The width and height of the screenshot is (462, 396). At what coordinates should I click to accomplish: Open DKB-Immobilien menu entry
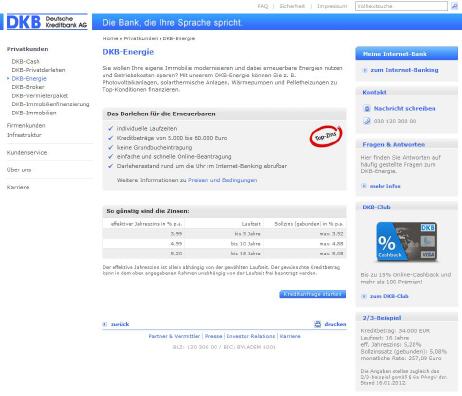coord(34,113)
